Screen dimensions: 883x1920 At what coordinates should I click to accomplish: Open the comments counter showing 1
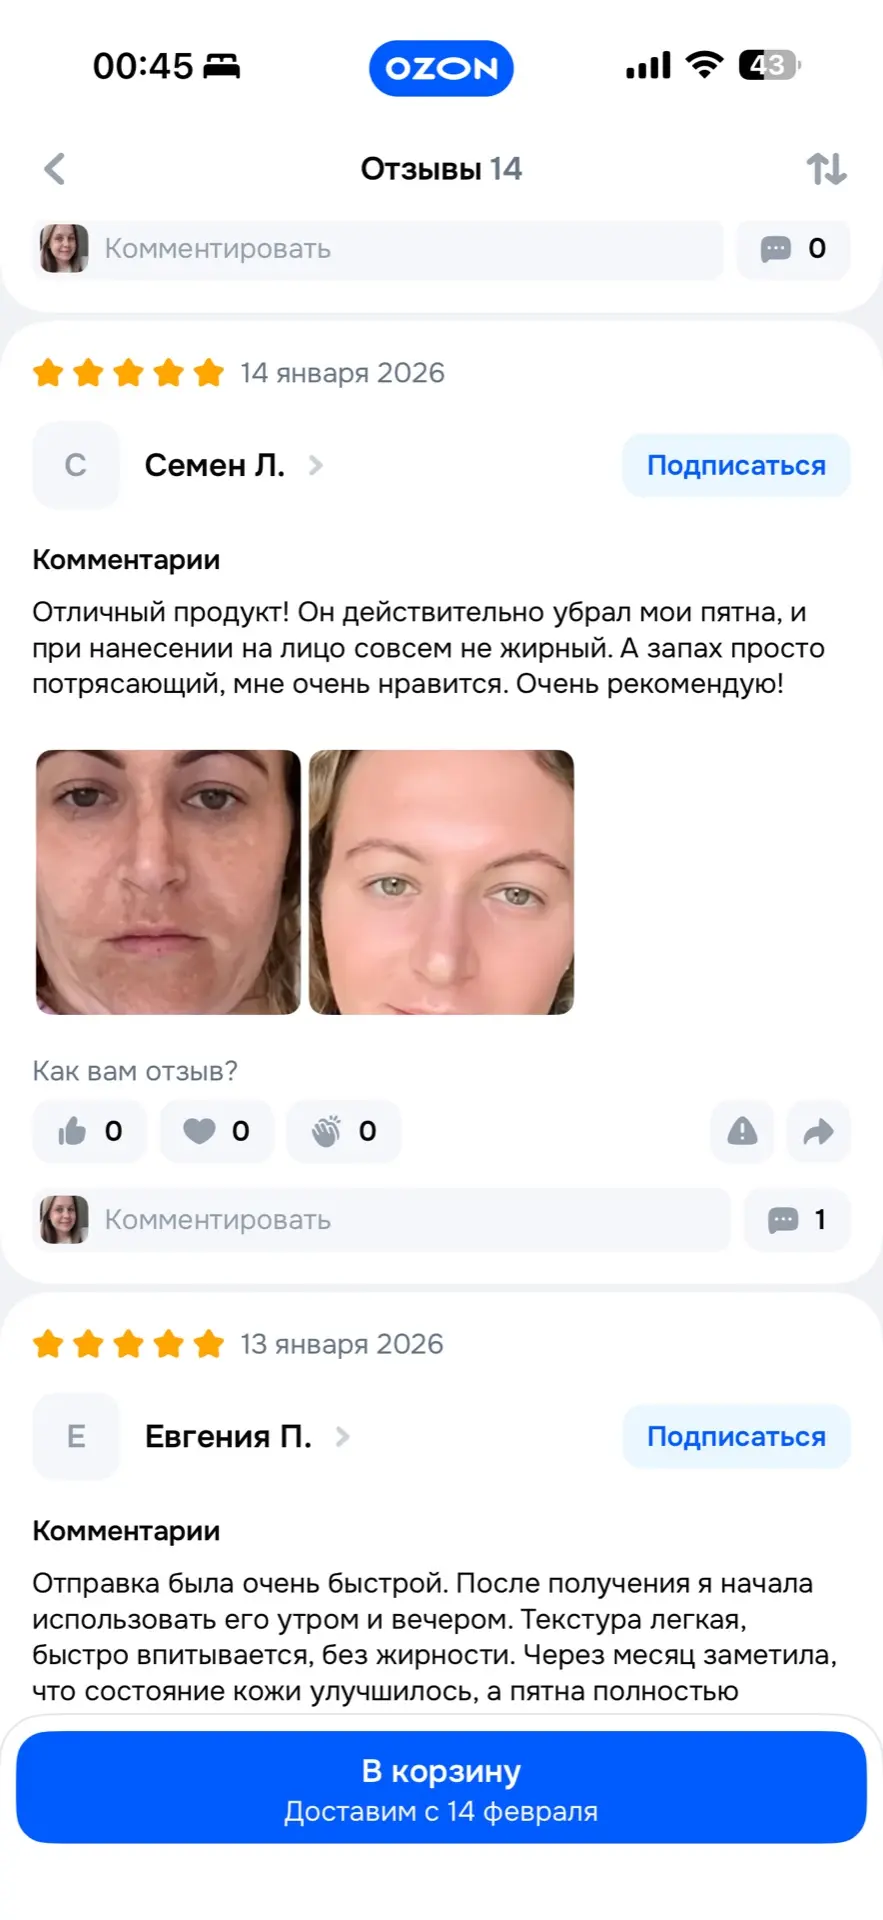coord(797,1220)
